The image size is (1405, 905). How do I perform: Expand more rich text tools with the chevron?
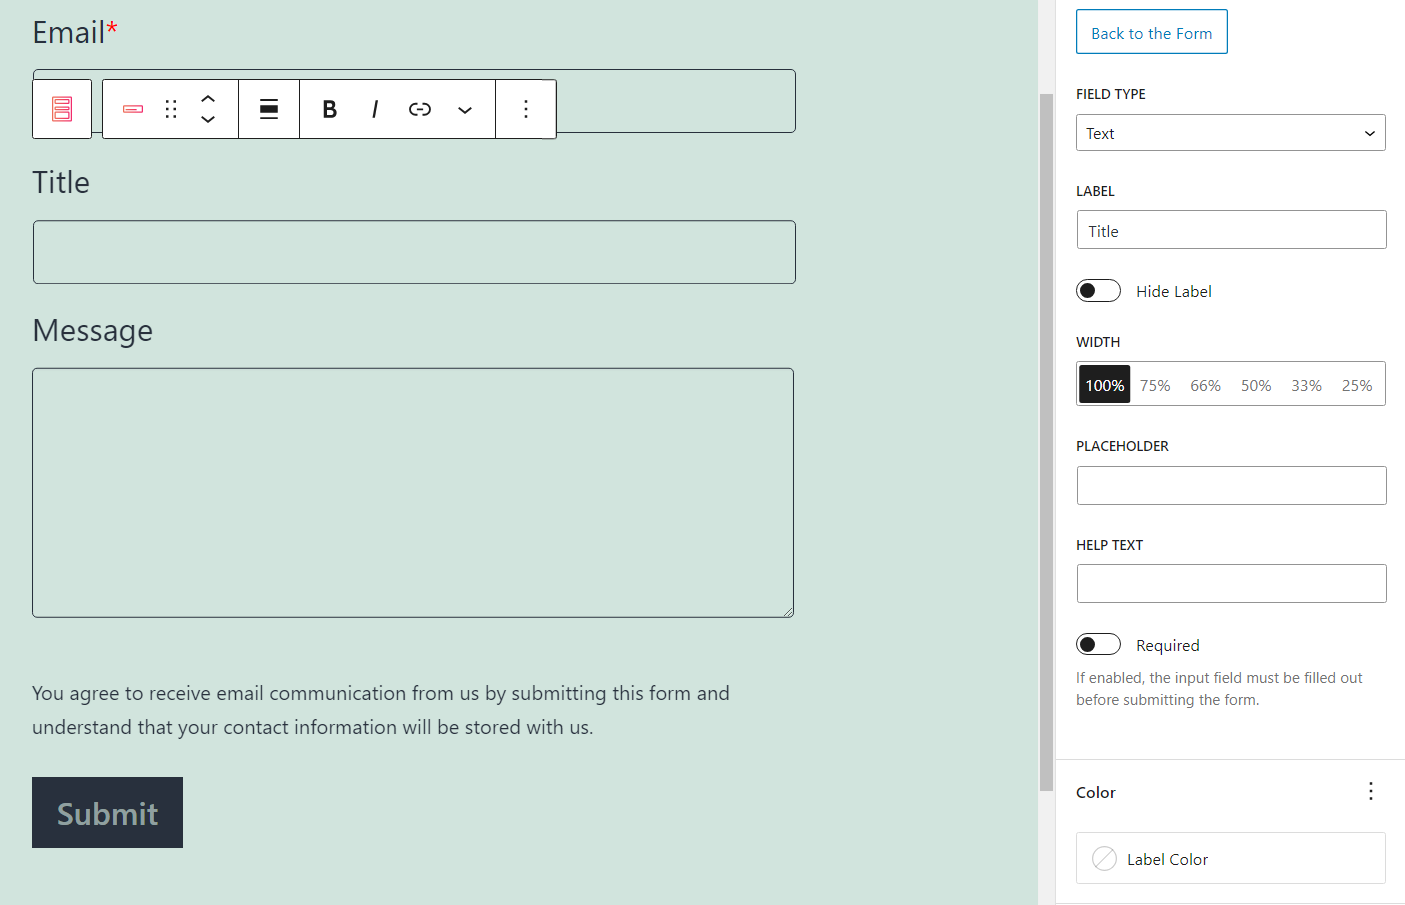[464, 110]
